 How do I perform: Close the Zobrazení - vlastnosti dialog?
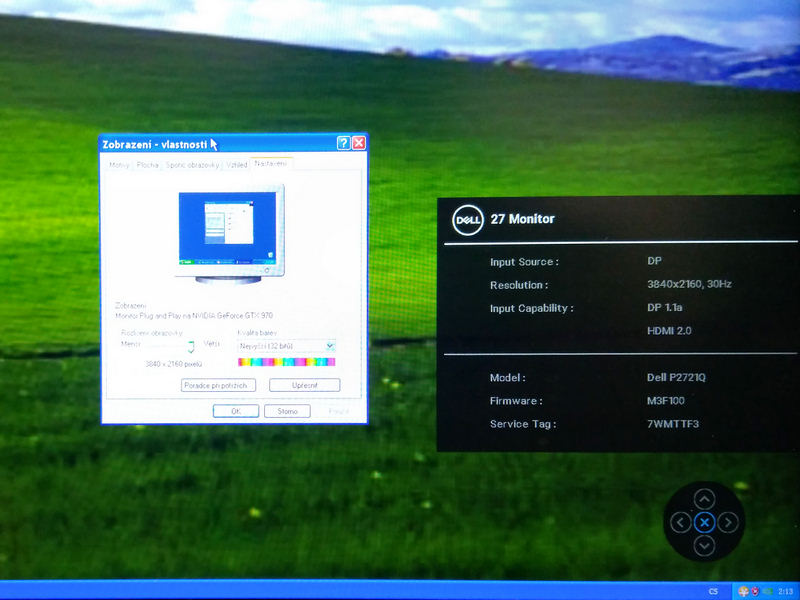pyautogui.click(x=359, y=143)
